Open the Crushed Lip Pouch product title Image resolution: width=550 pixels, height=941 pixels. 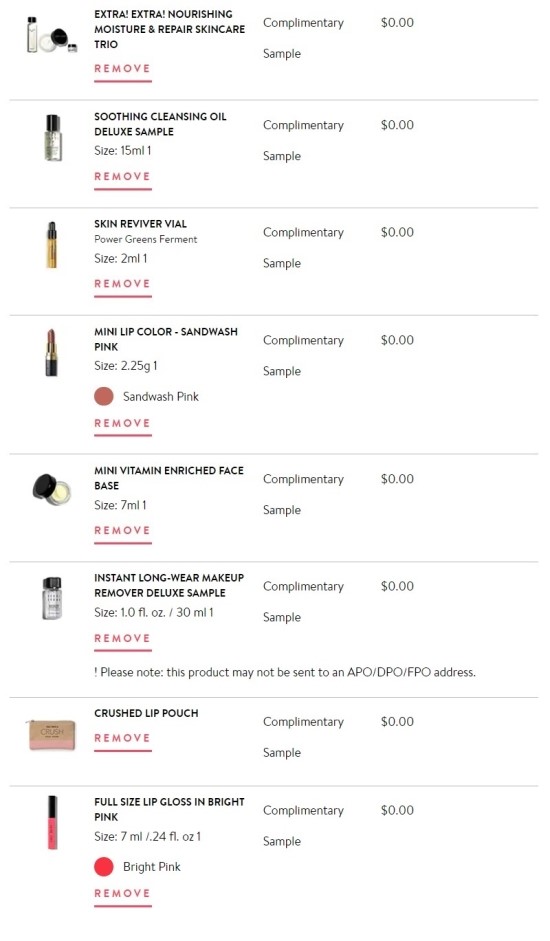click(x=146, y=713)
